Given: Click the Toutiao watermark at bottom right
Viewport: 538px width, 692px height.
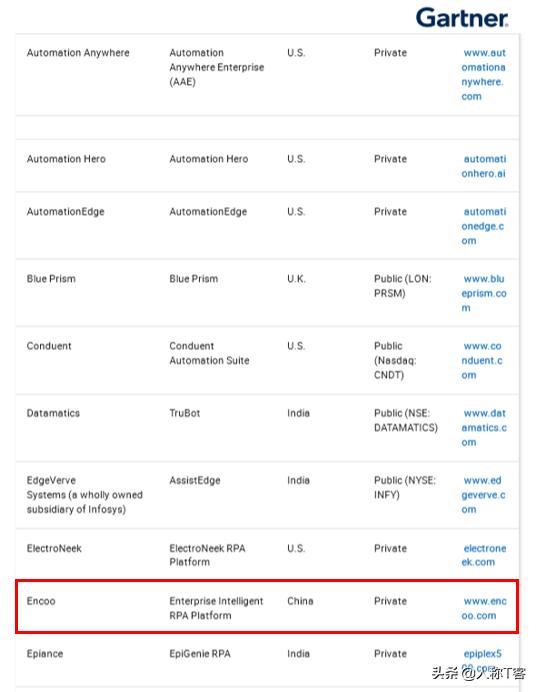Looking at the screenshot, I should click(x=479, y=673).
